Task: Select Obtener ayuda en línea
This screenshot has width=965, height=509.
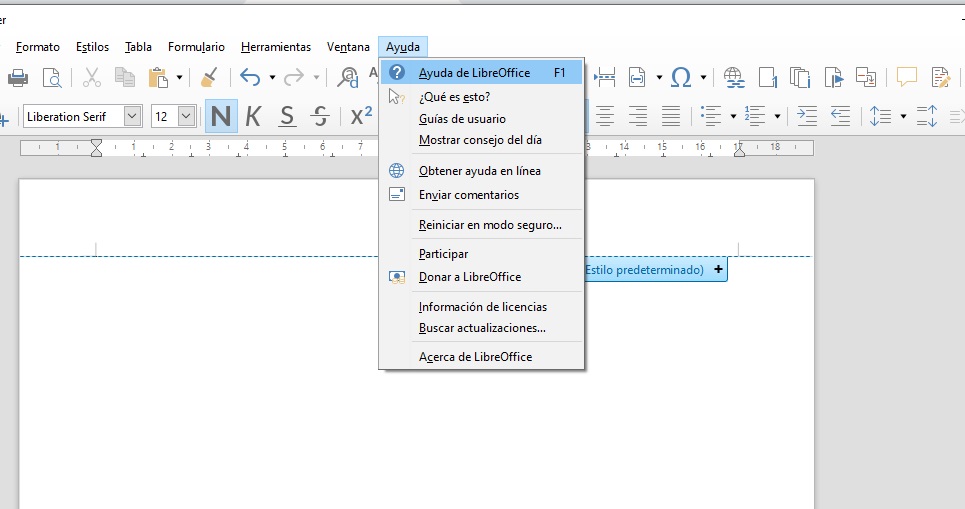Action: point(481,170)
